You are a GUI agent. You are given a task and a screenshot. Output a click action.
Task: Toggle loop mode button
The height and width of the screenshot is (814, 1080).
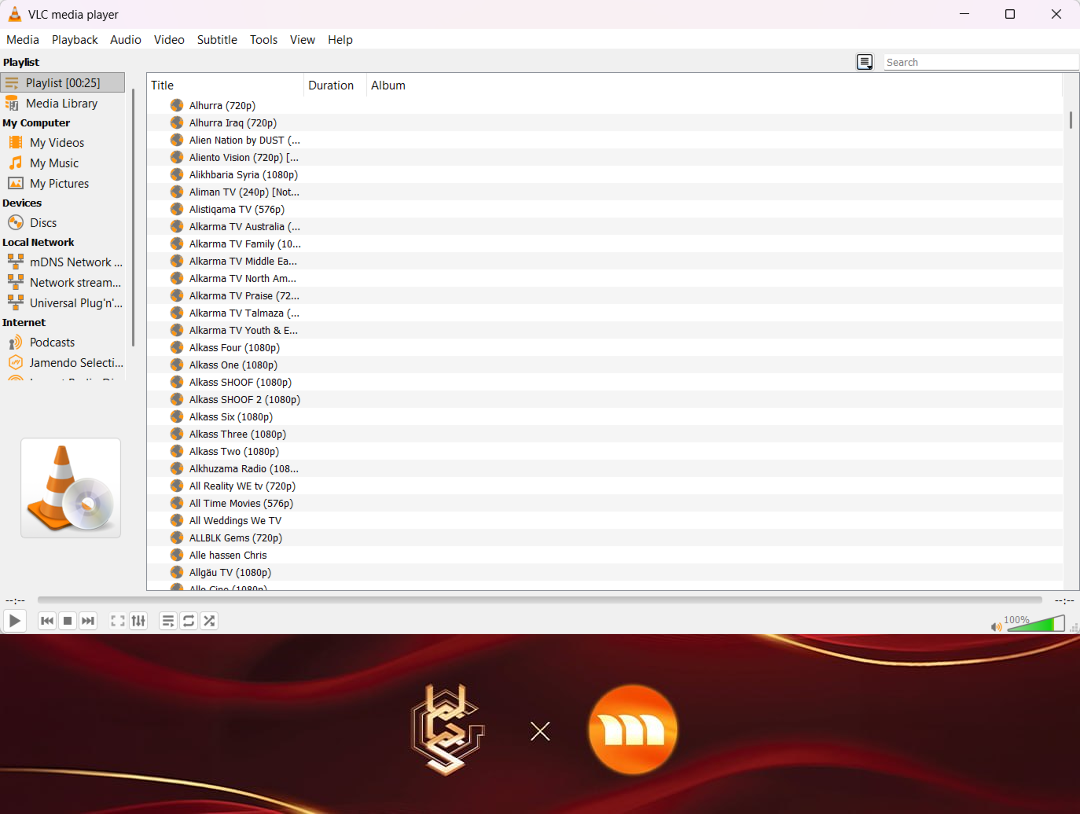(189, 620)
